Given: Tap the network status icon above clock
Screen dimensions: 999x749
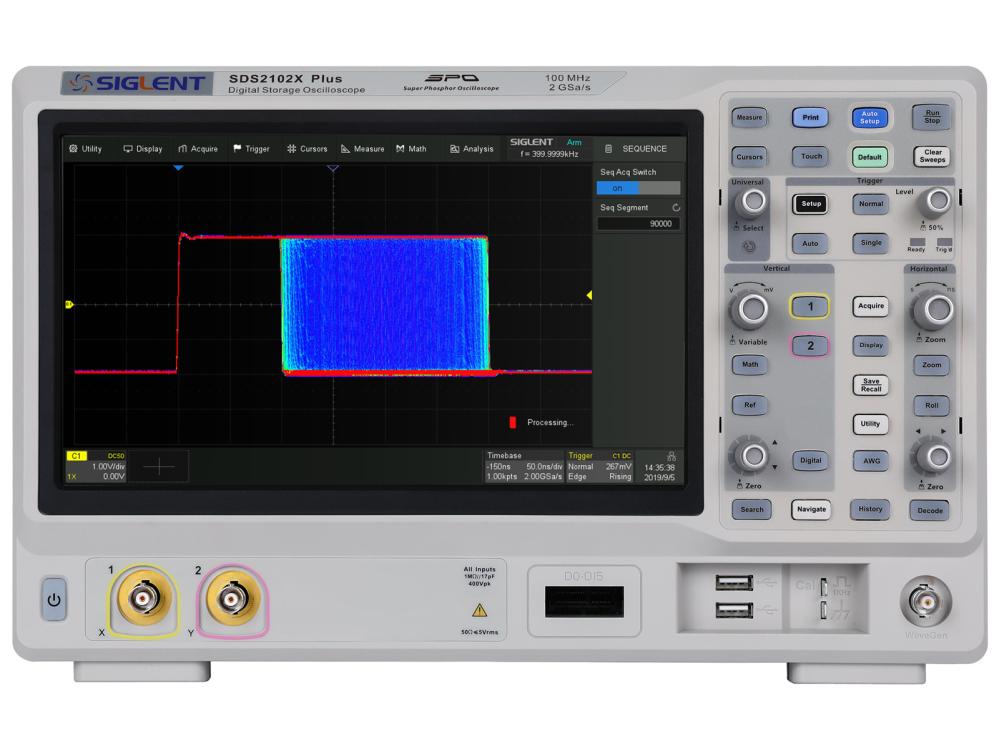Looking at the screenshot, I should (670, 455).
